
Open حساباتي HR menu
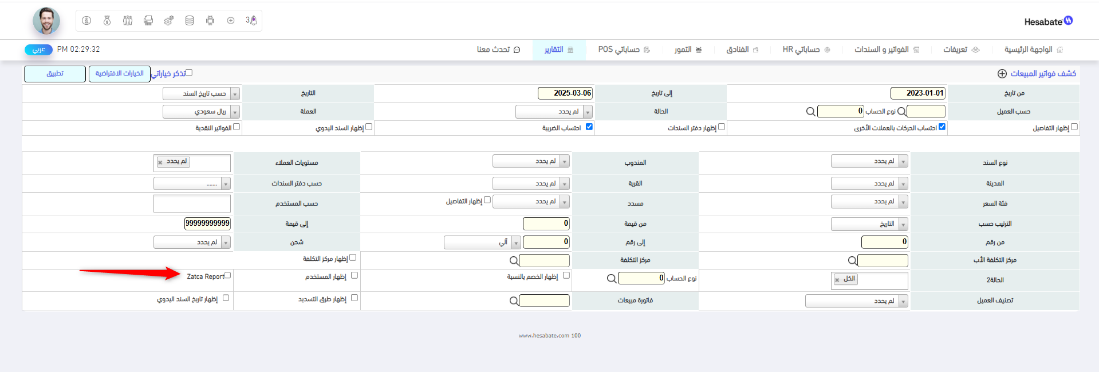click(806, 50)
